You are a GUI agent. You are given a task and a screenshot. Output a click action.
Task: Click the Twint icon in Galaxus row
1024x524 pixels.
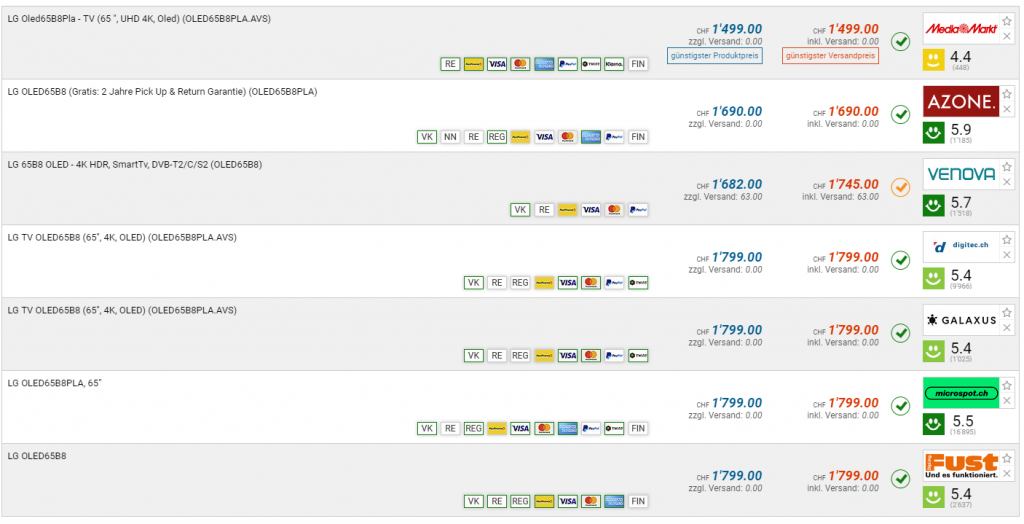(x=638, y=355)
